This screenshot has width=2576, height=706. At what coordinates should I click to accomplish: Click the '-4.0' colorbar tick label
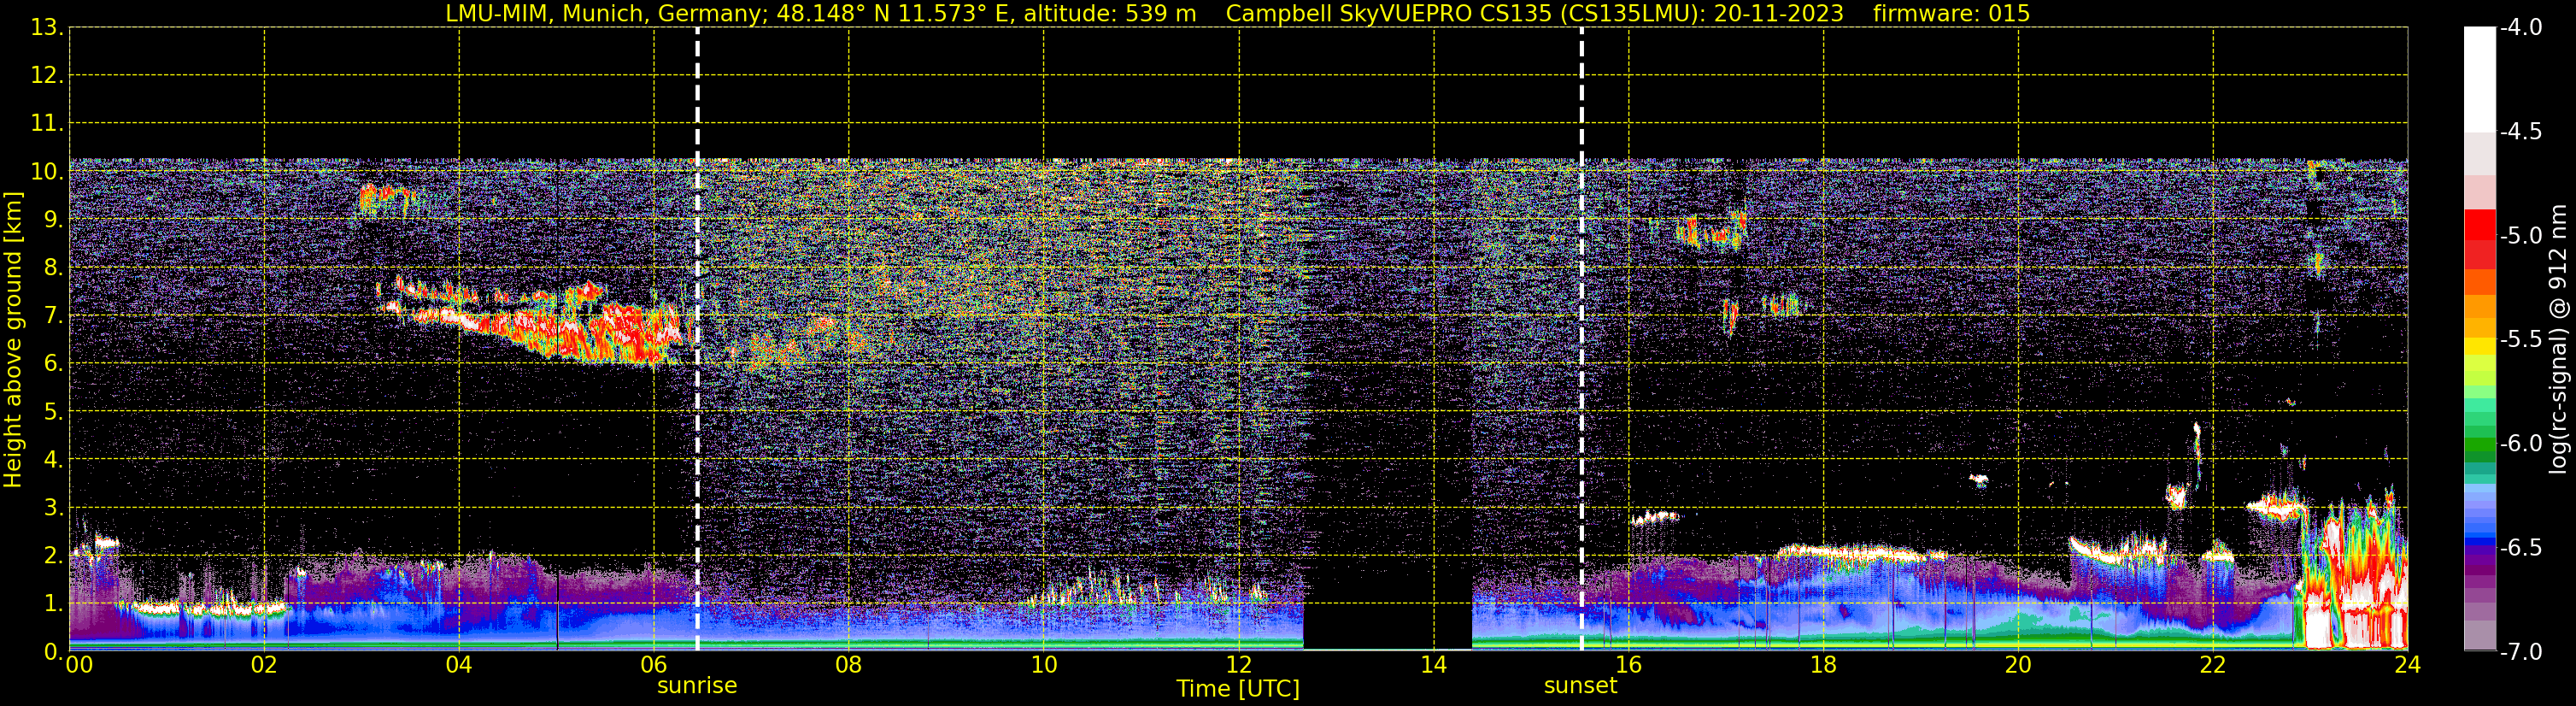(x=2520, y=28)
